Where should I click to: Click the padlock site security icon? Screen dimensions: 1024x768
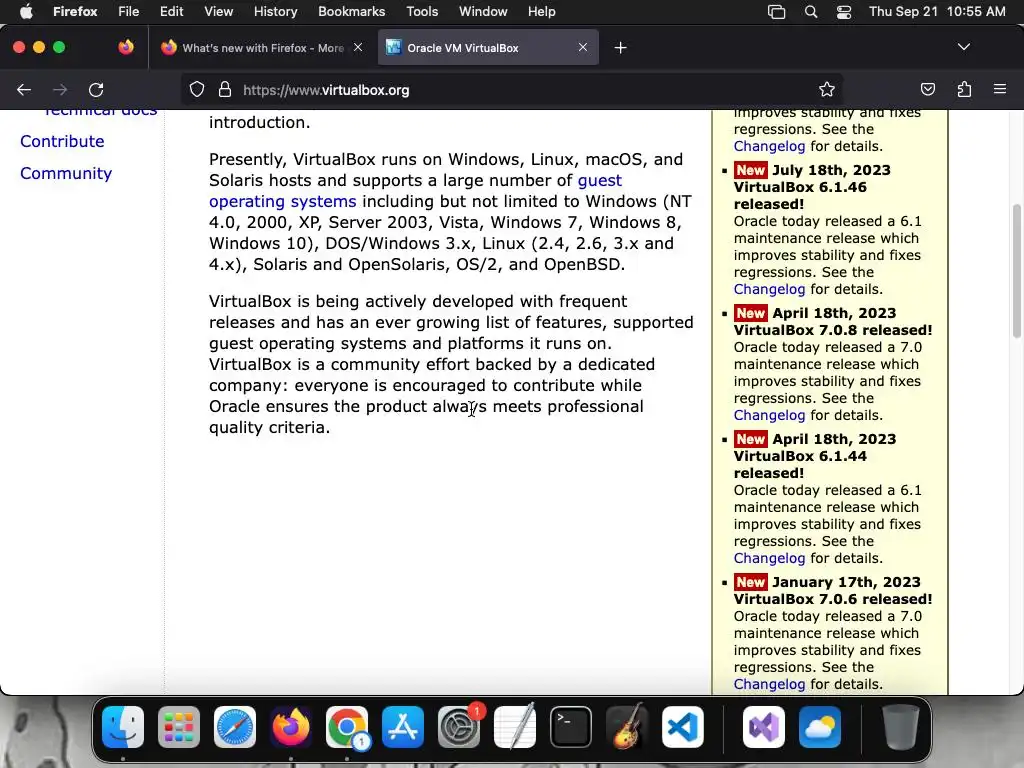[x=225, y=90]
